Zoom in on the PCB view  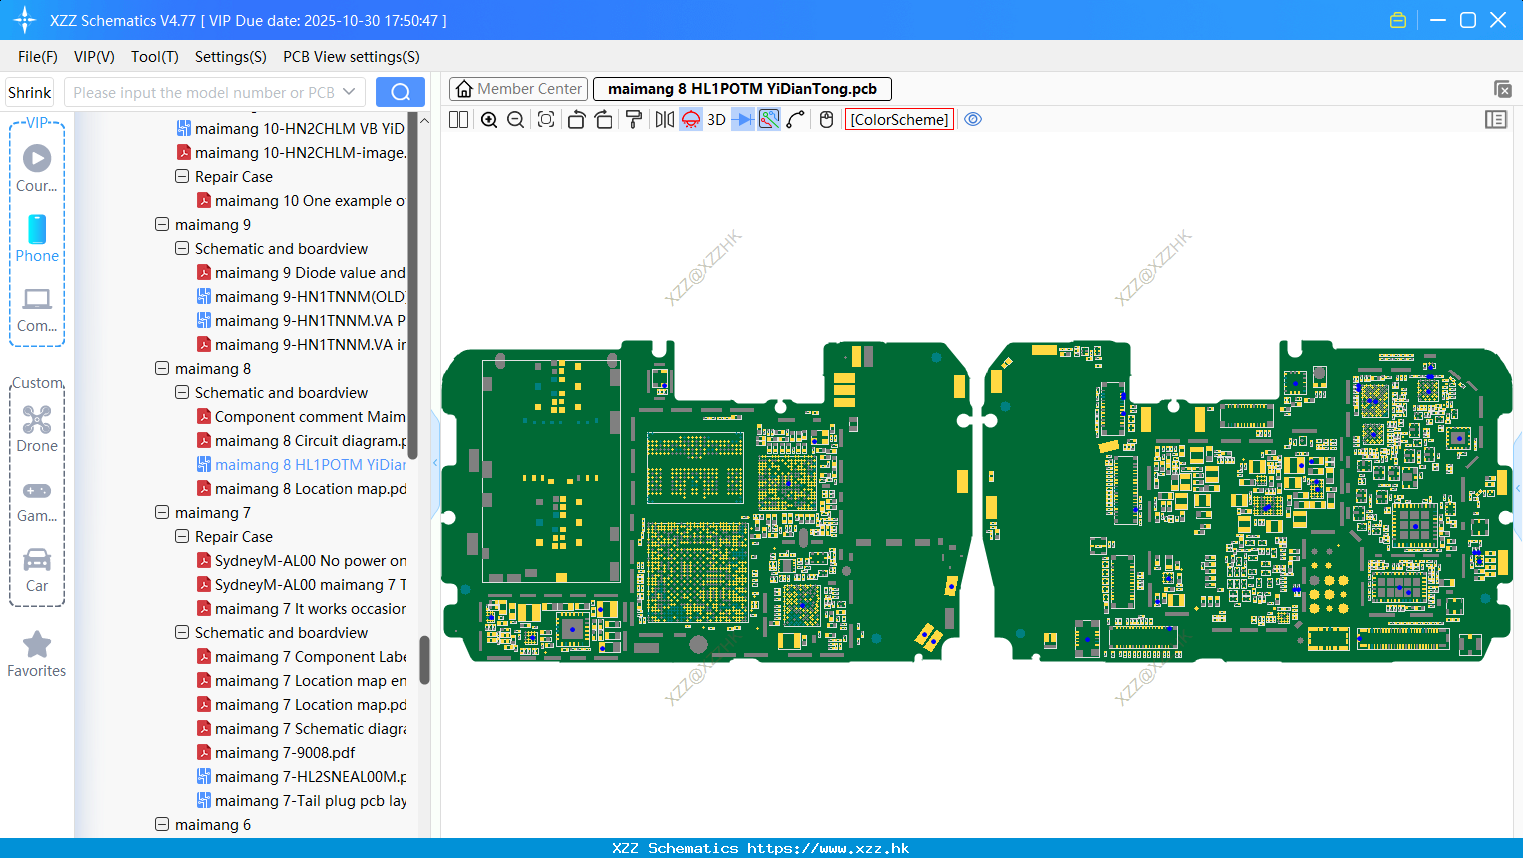coord(489,120)
